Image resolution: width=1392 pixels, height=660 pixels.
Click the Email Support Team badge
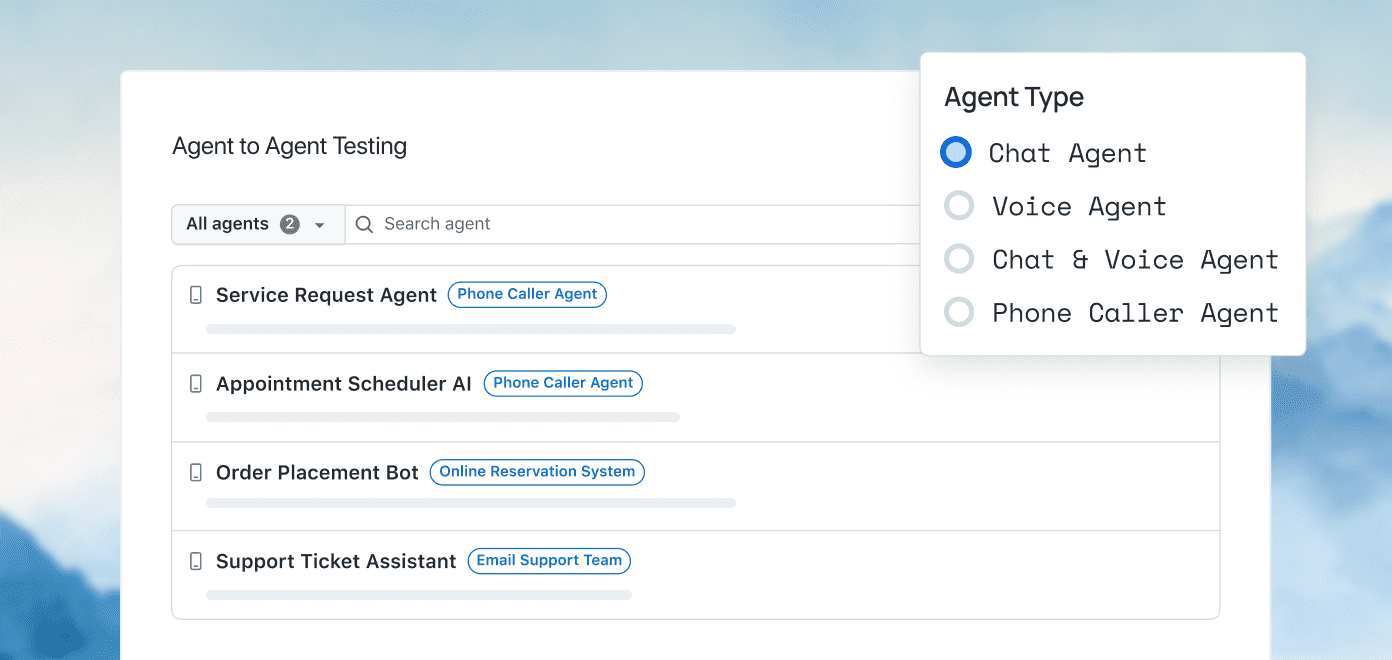click(549, 561)
